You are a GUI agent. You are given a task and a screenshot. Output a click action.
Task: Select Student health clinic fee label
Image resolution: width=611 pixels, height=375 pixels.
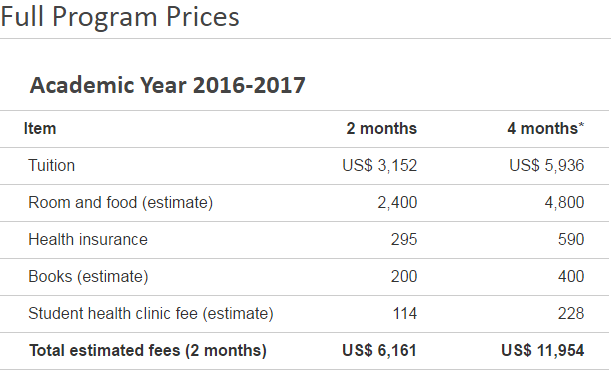coord(151,314)
